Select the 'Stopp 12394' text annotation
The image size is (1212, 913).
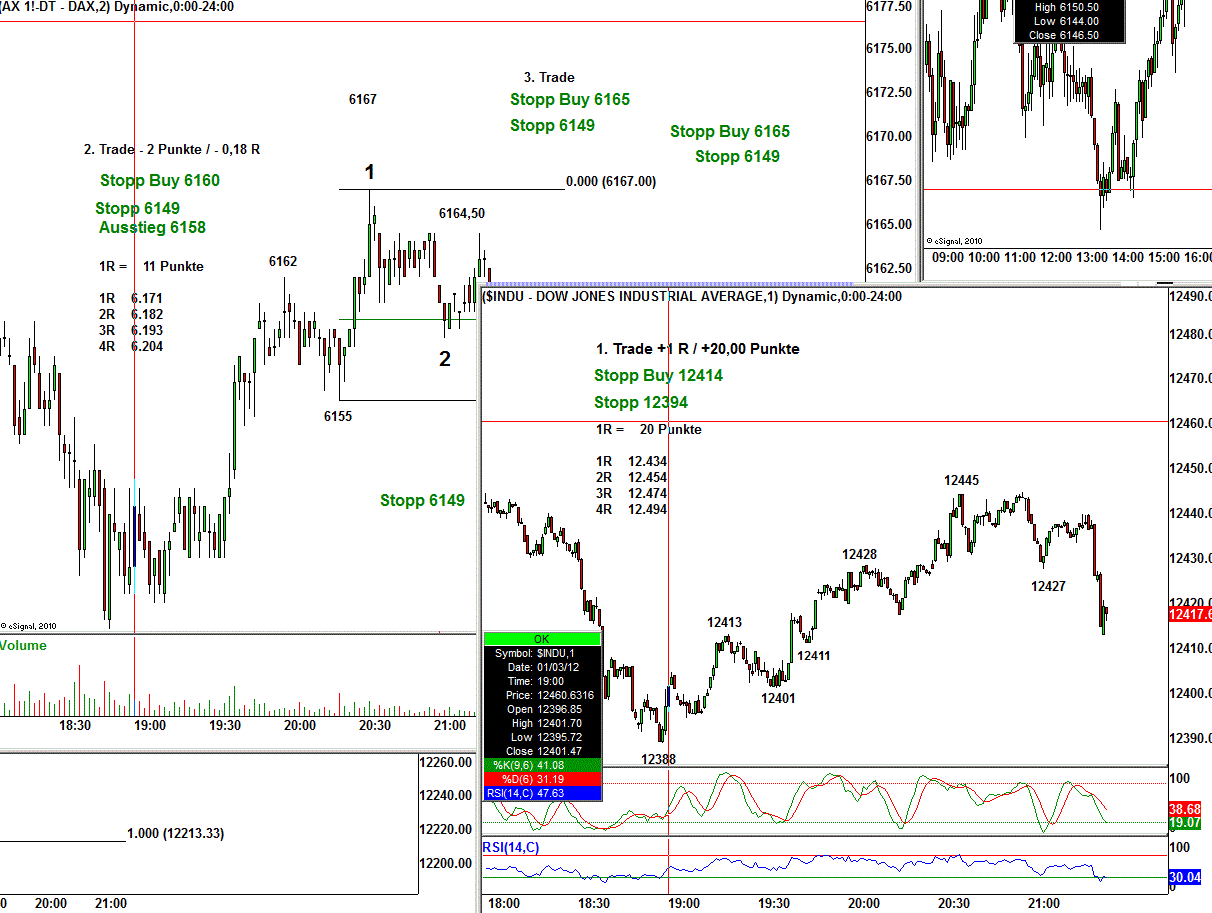[x=641, y=403]
